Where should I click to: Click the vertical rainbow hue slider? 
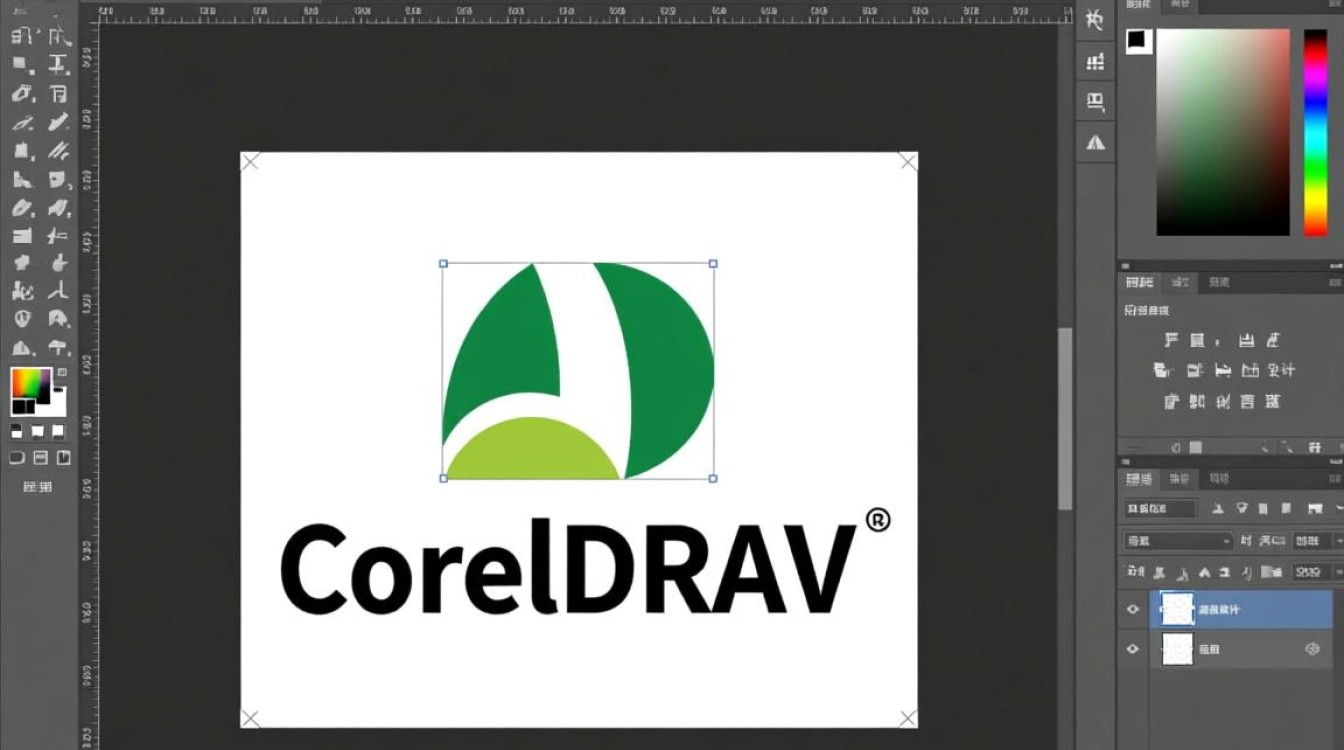1315,132
